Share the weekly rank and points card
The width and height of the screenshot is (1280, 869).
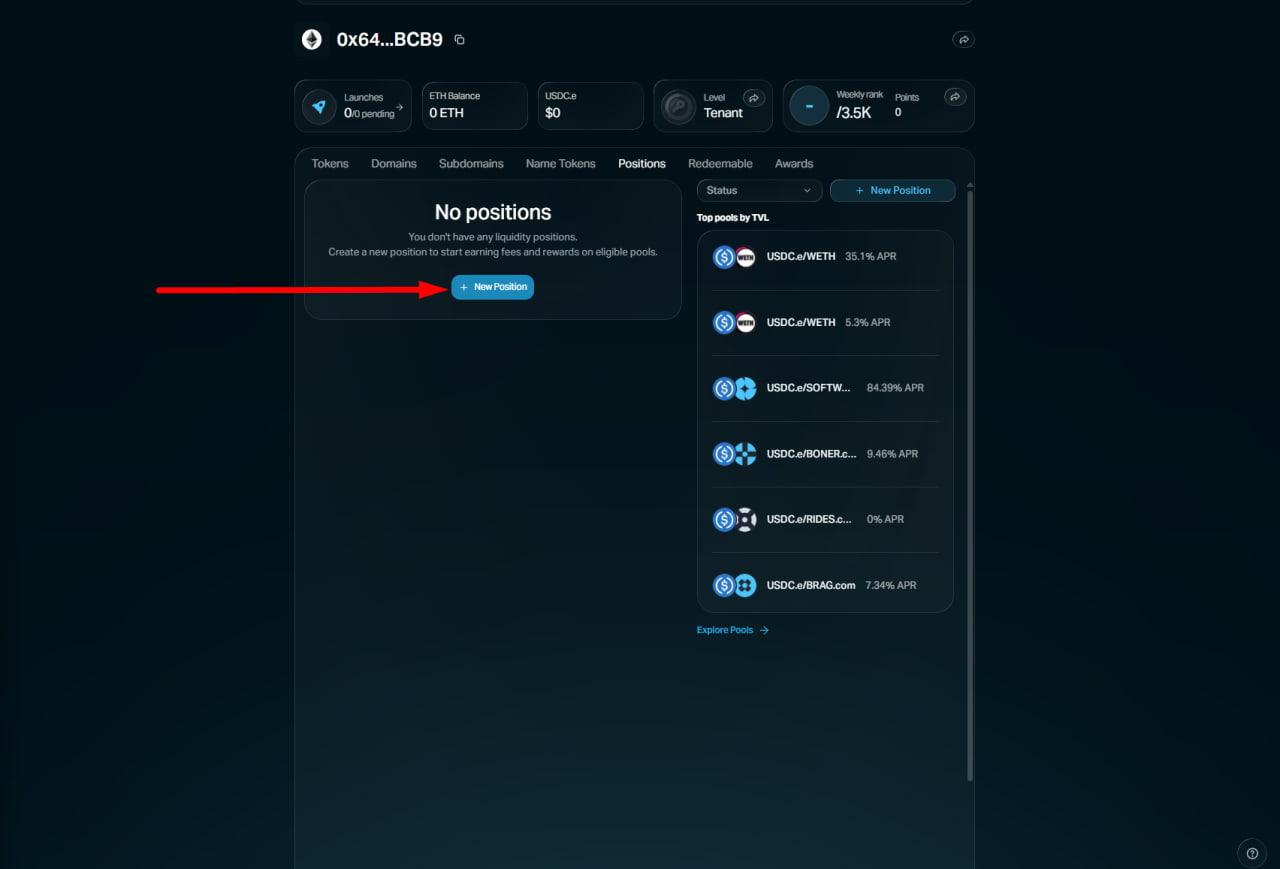[955, 97]
